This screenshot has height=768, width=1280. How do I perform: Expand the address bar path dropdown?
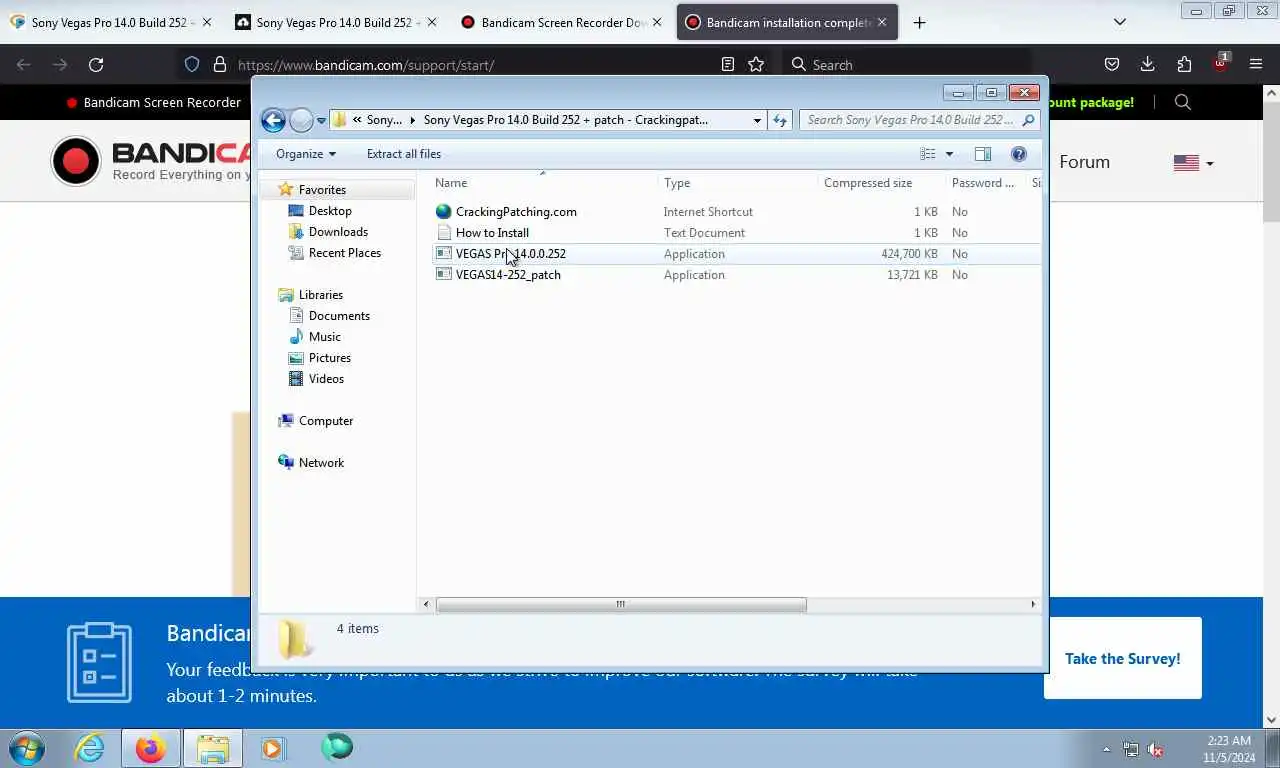(757, 120)
